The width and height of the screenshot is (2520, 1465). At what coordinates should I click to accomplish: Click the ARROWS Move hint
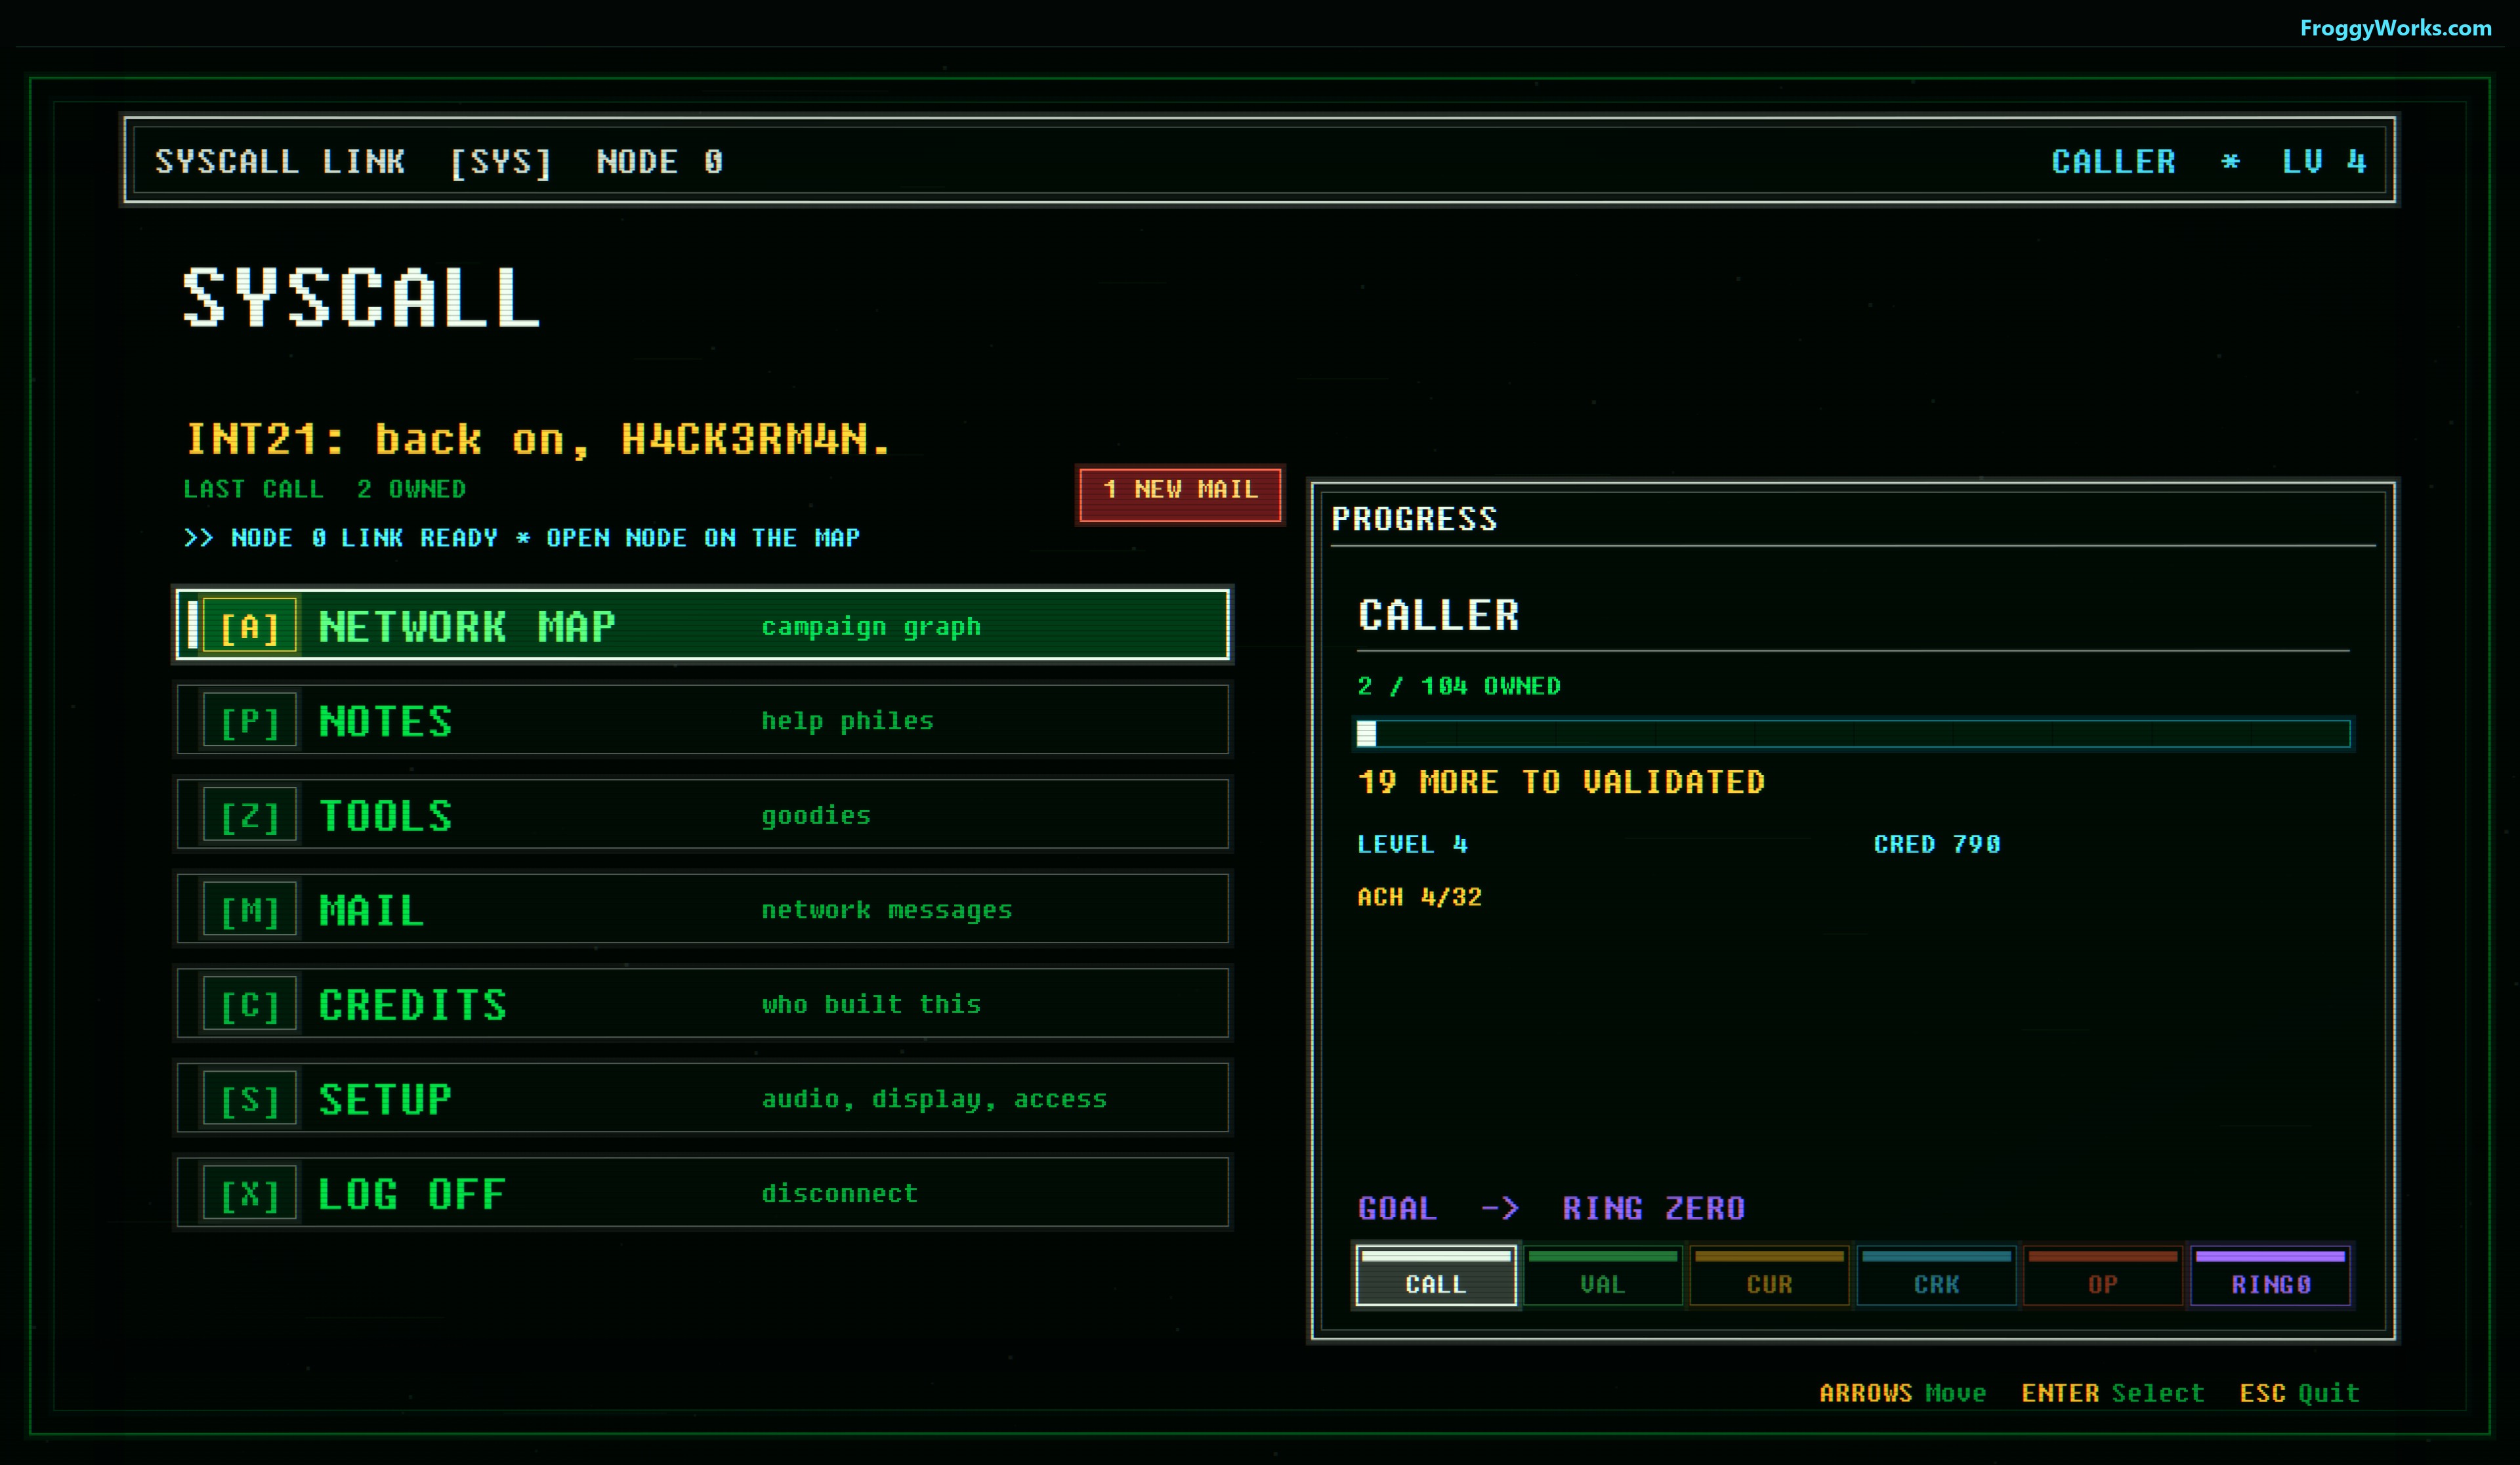1902,1393
